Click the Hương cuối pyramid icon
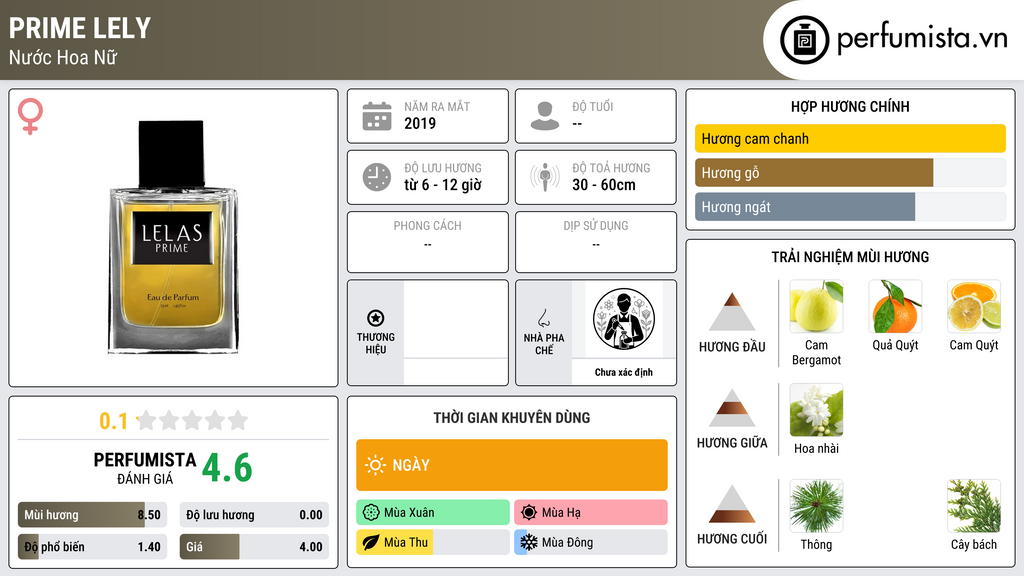The width and height of the screenshot is (1024, 576). coord(732,504)
